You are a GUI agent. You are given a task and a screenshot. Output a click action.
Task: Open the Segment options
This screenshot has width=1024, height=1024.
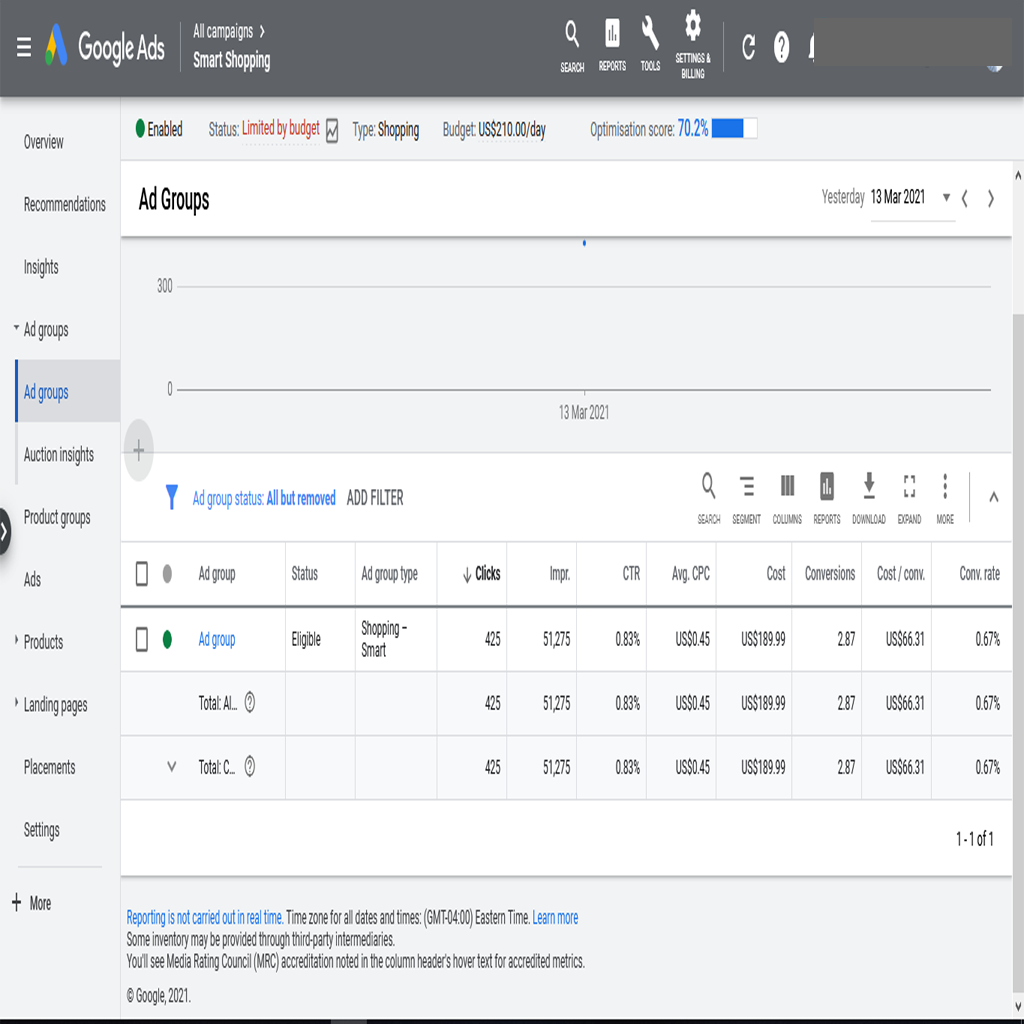[746, 498]
